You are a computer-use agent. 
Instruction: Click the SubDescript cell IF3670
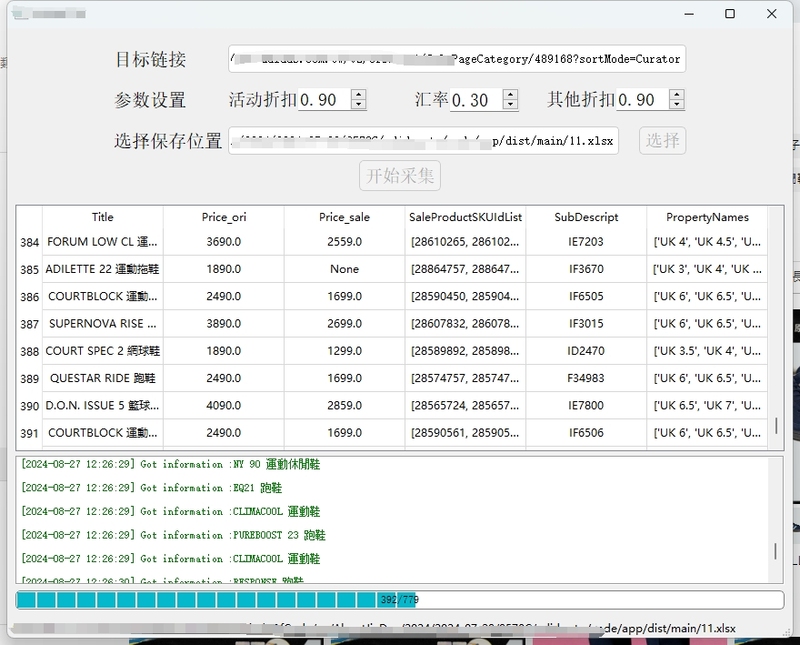(x=586, y=269)
